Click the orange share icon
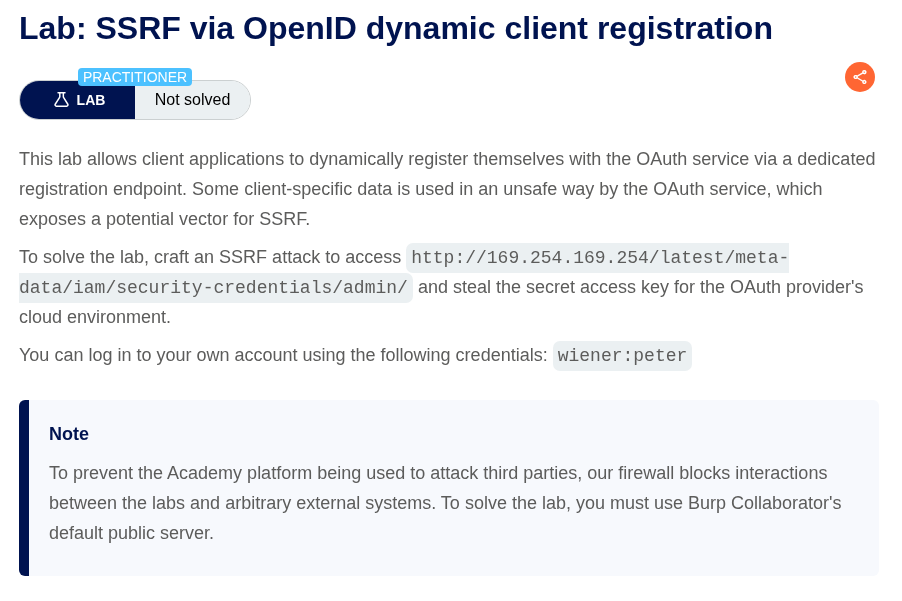Screen dimensions: 902x601 859,77
